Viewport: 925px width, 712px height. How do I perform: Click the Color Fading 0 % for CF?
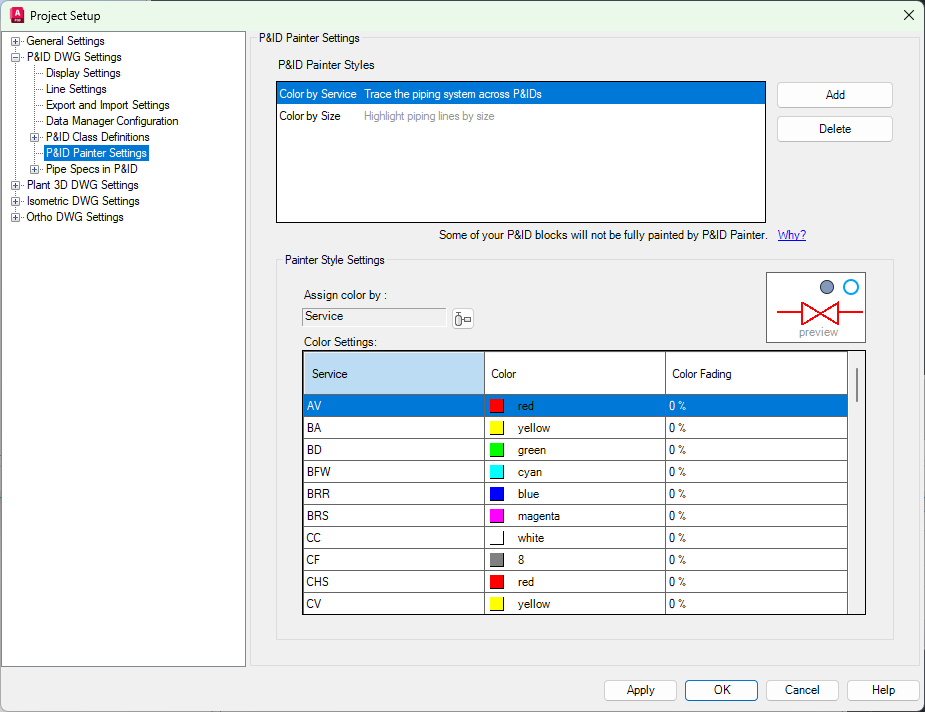[757, 560]
